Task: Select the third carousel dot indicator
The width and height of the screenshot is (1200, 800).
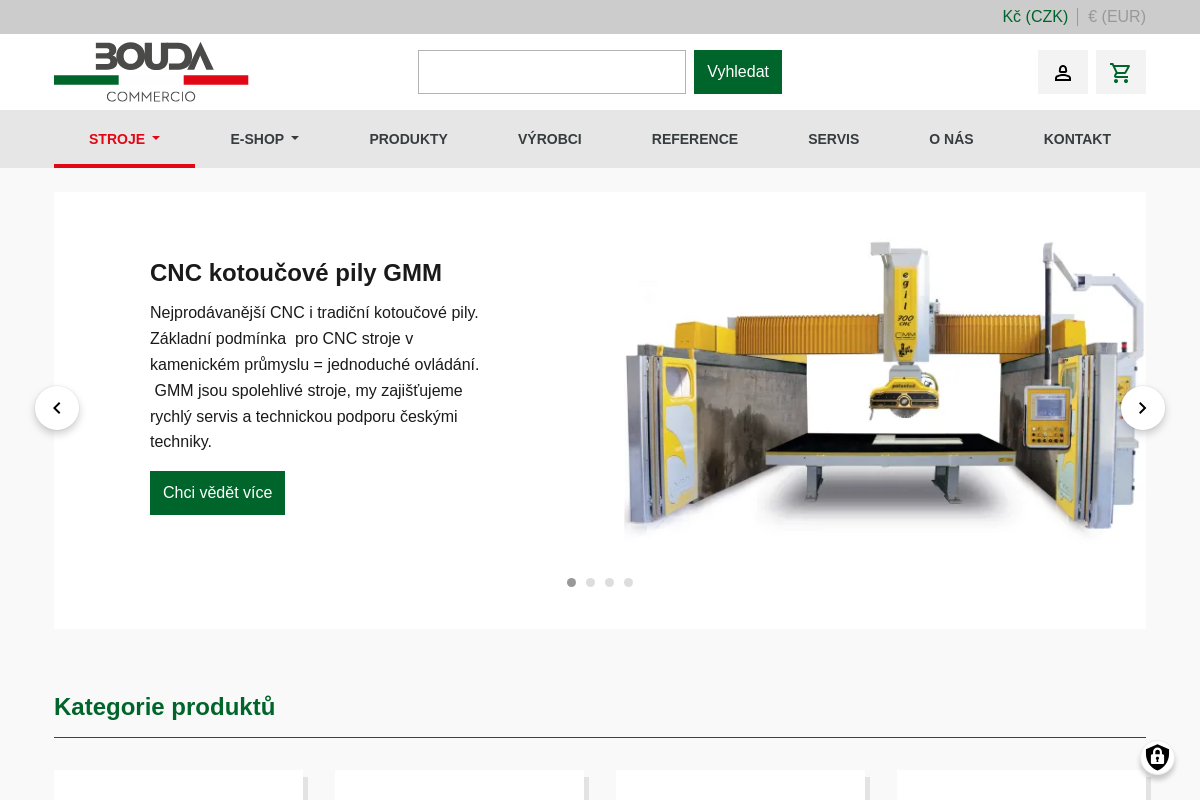Action: click(x=610, y=583)
